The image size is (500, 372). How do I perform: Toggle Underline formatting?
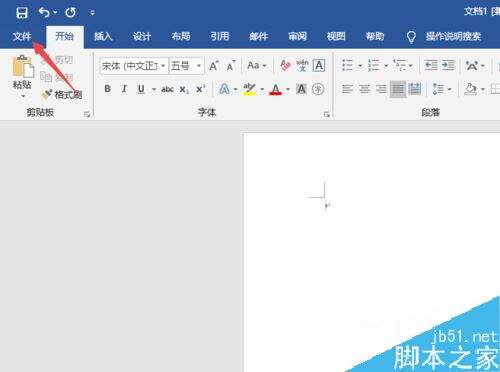[x=141, y=89]
